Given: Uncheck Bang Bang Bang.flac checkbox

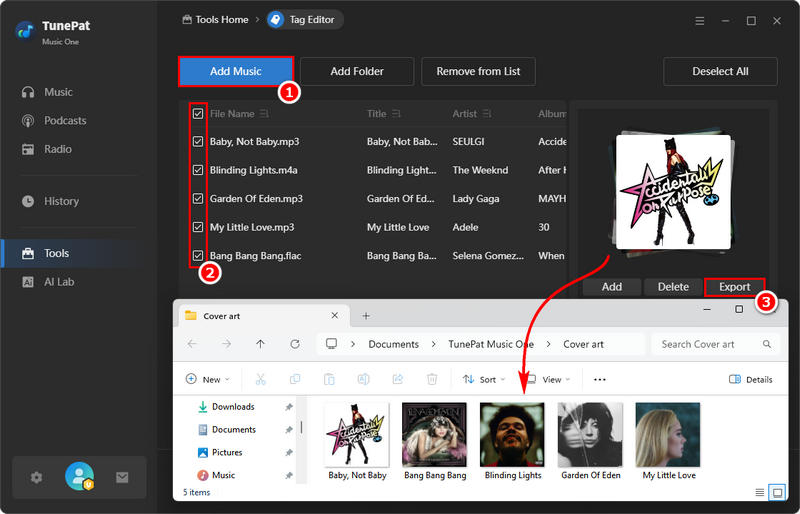Looking at the screenshot, I should (x=198, y=255).
